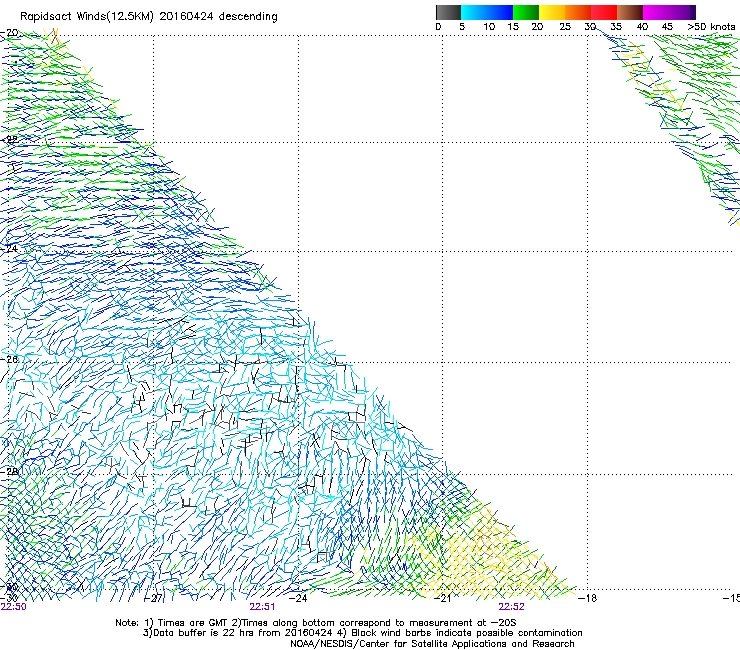Click the longitude axis label "-21"

(x=442, y=599)
